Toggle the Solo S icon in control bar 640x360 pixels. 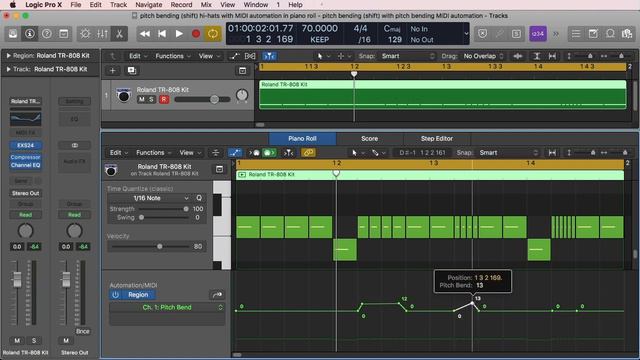[x=516, y=33]
